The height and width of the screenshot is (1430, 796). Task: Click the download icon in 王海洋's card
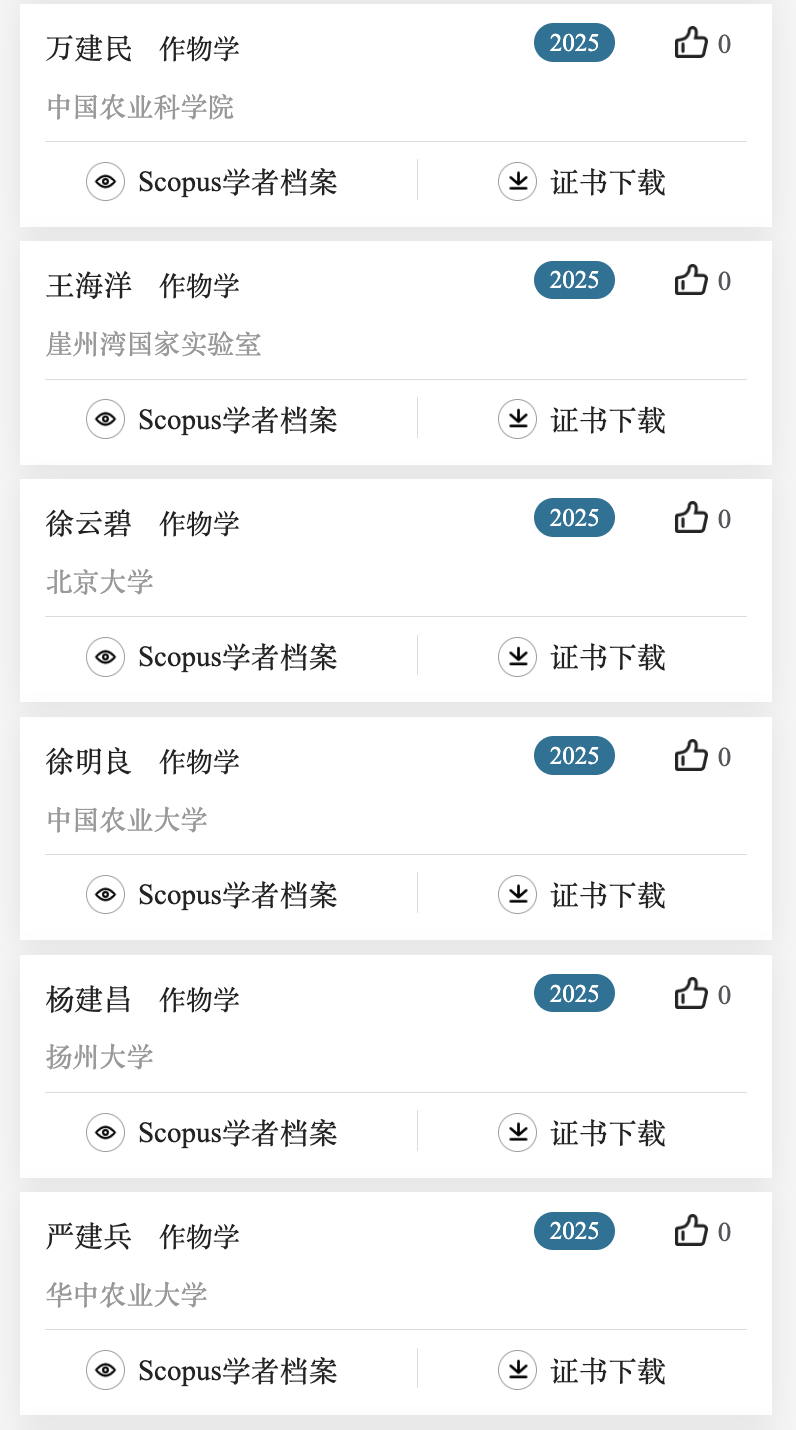pos(517,419)
